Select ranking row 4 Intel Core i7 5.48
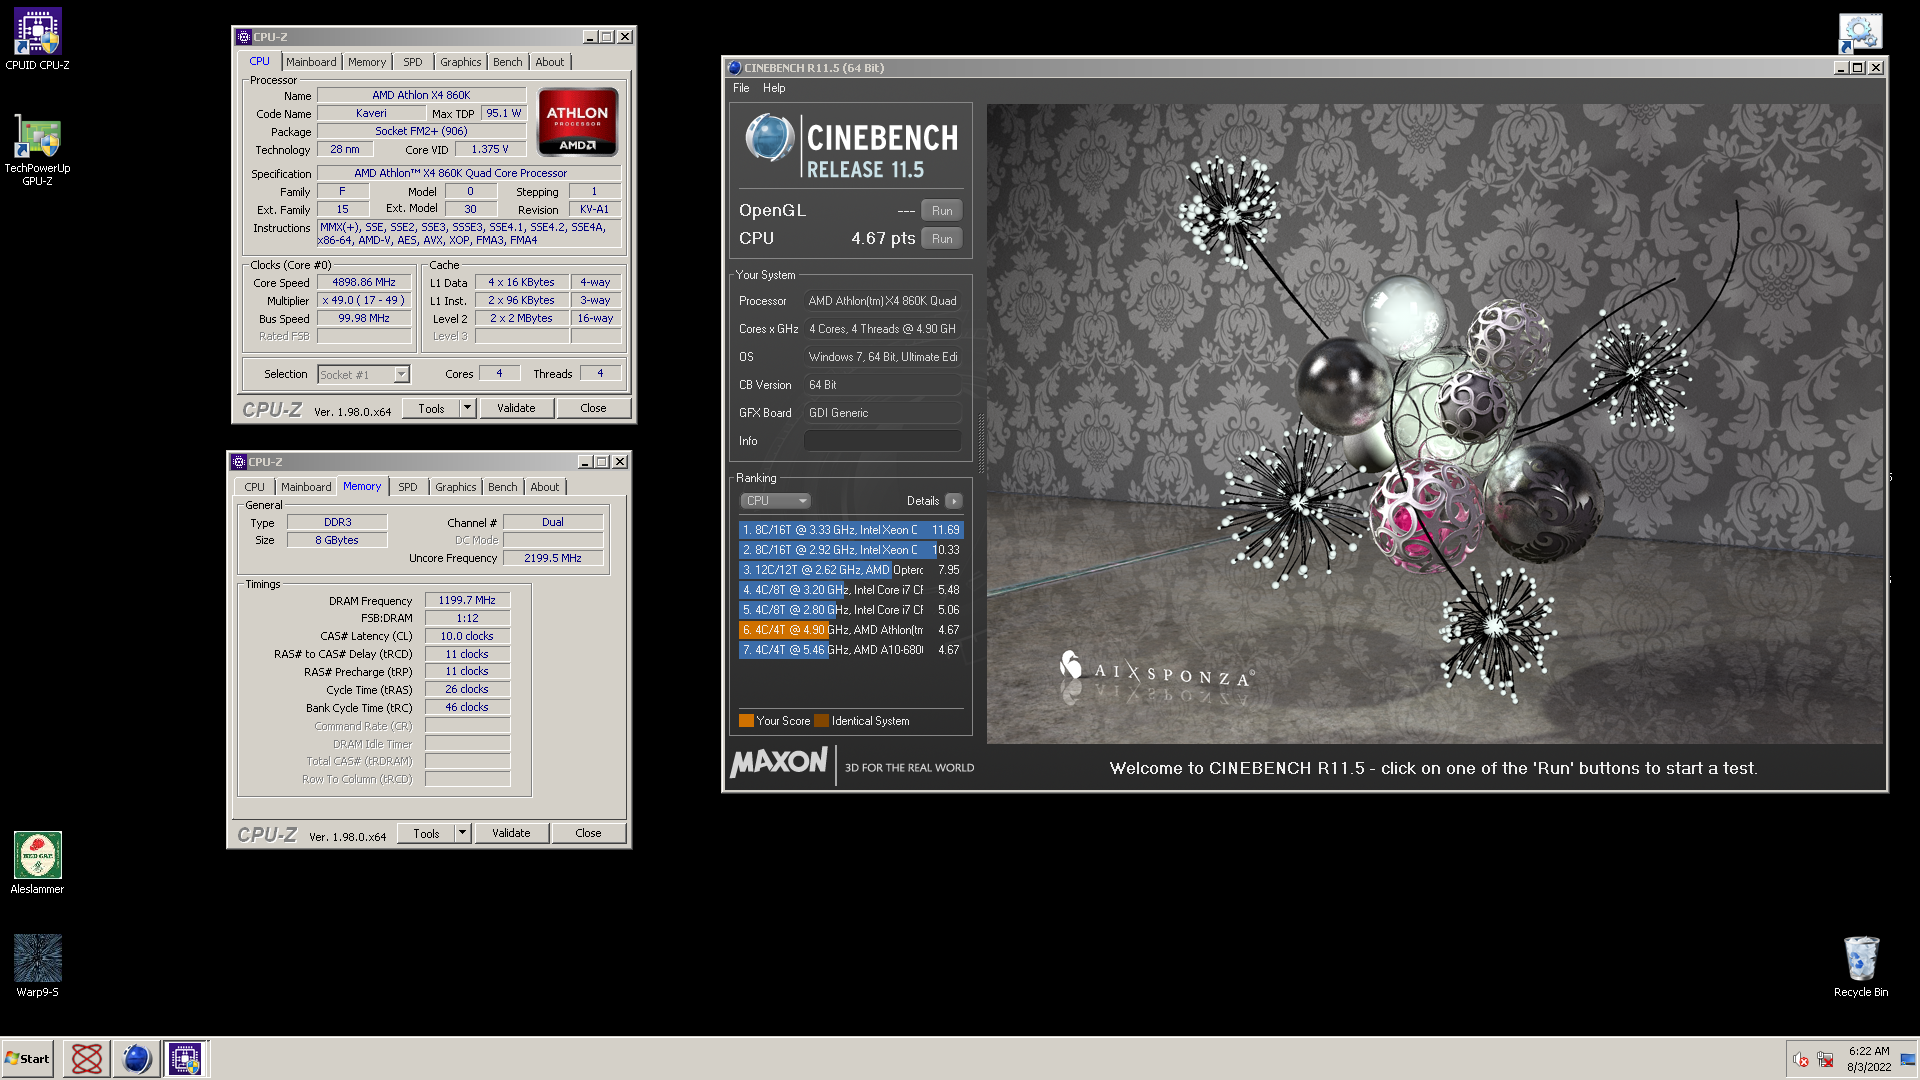Image resolution: width=1920 pixels, height=1080 pixels. [x=851, y=590]
